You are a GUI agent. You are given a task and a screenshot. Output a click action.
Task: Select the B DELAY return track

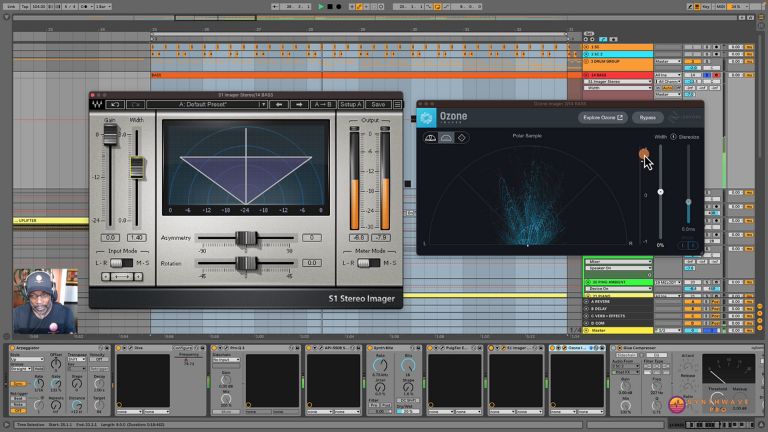[618, 309]
